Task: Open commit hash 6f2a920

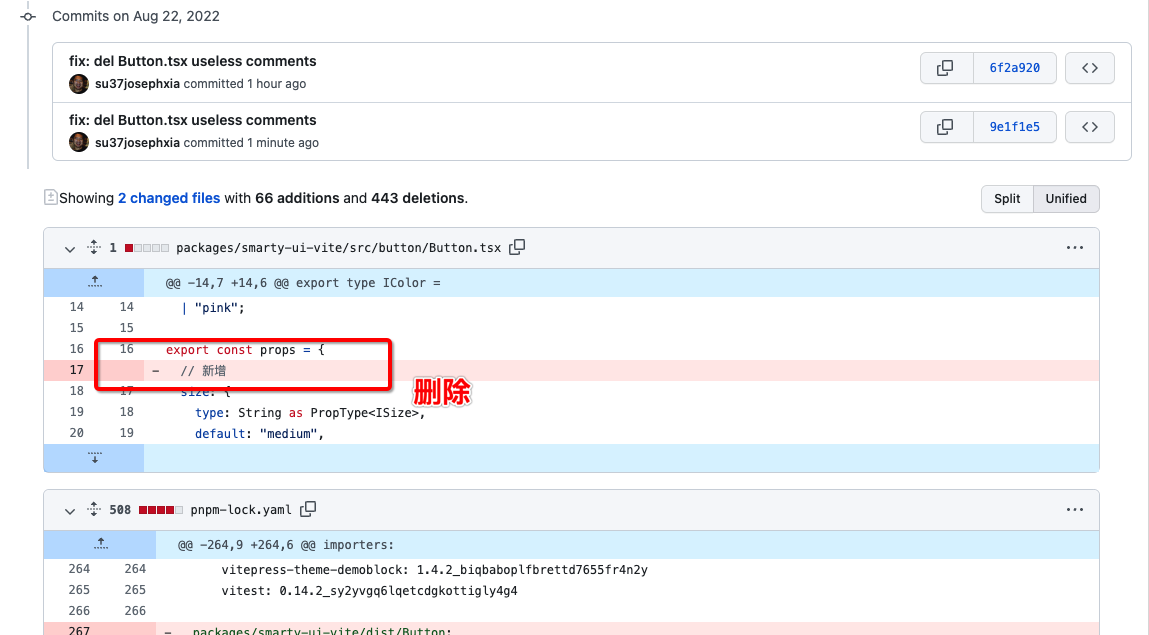Action: 1014,68
